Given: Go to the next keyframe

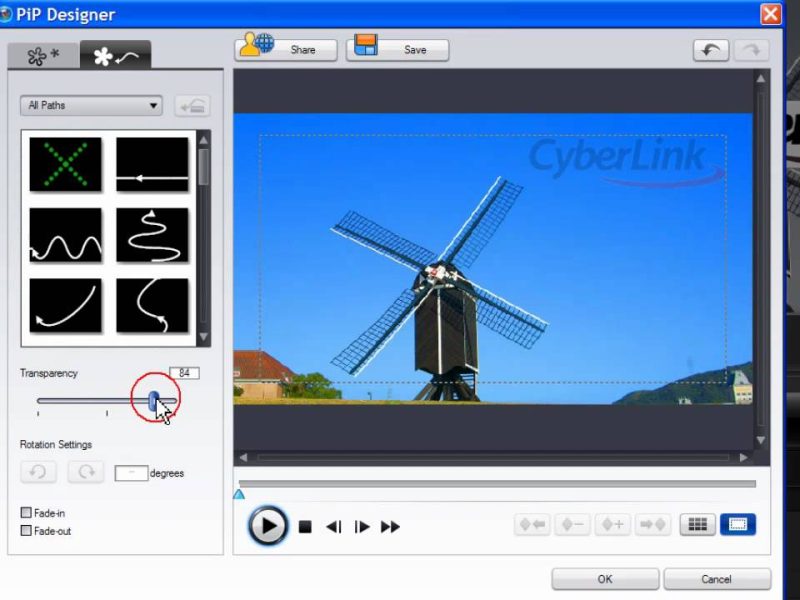Looking at the screenshot, I should pyautogui.click(x=653, y=524).
